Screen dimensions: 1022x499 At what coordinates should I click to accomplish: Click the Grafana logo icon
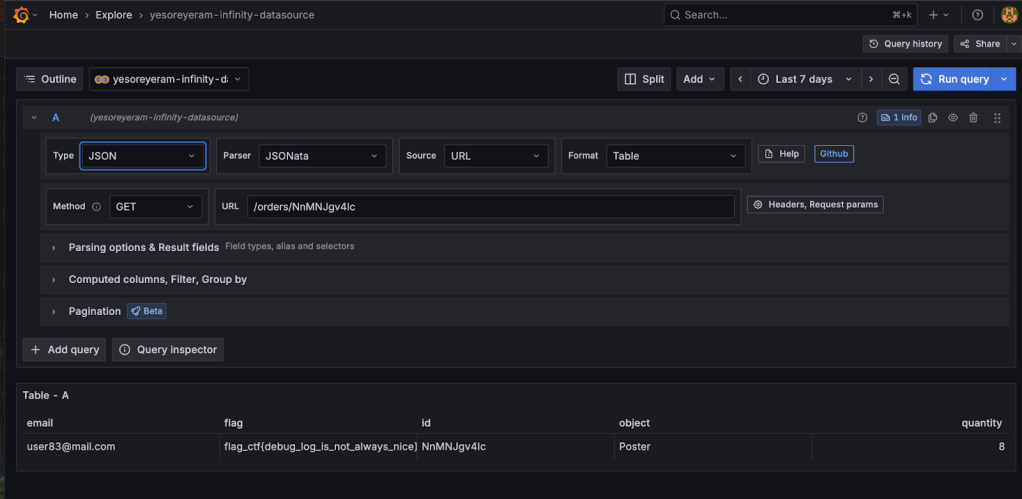click(21, 15)
